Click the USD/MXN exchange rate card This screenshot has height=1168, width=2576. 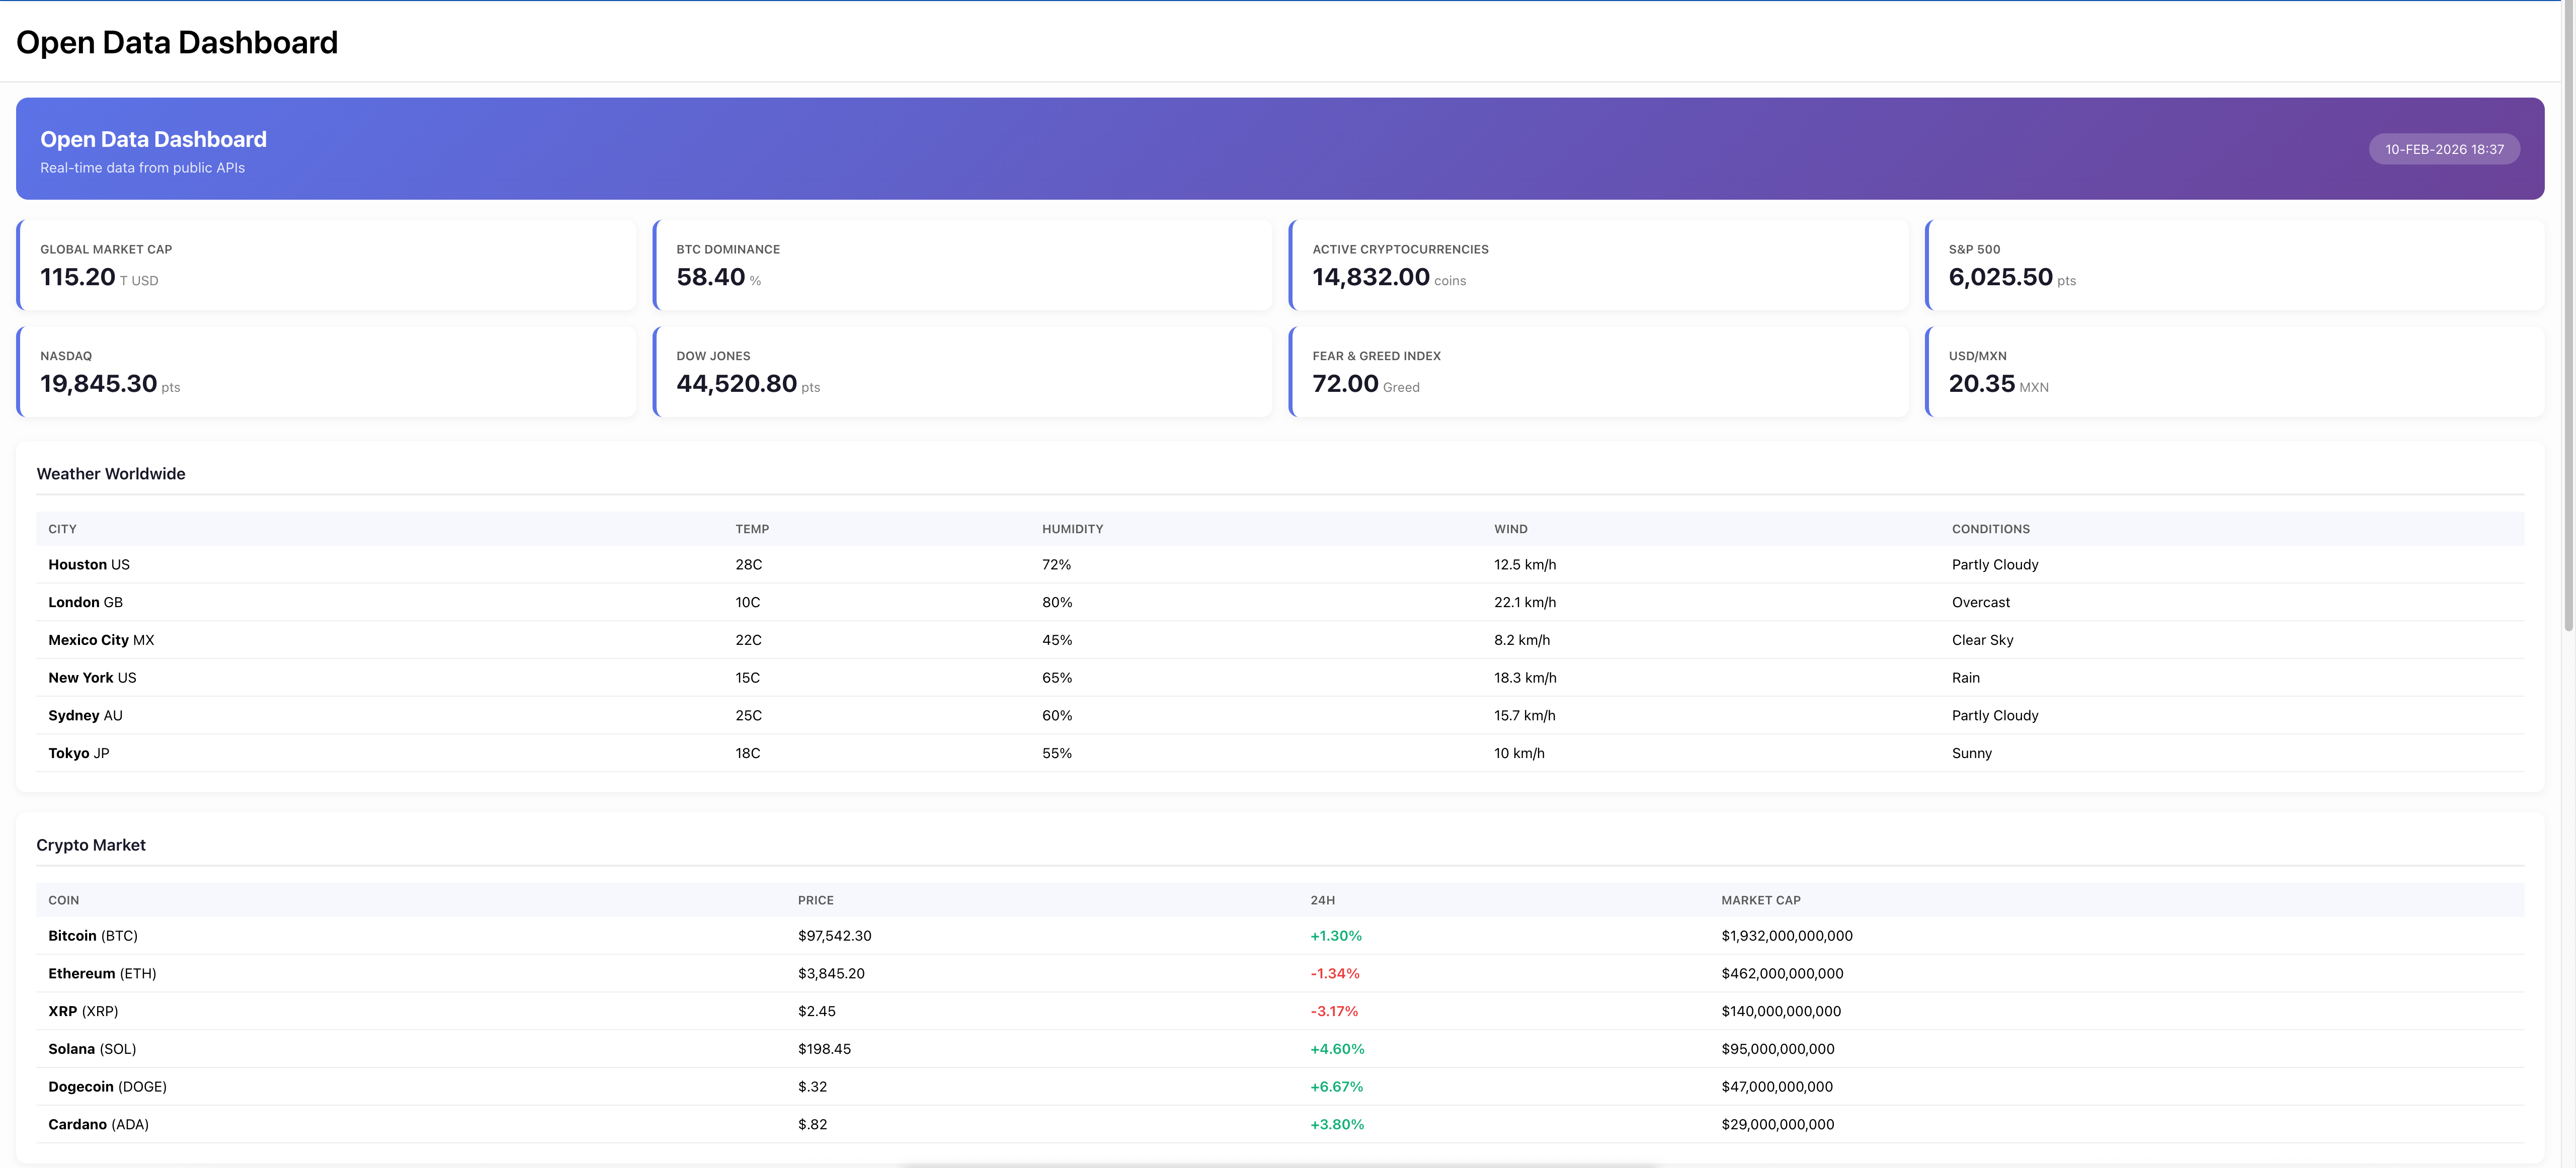[x=2234, y=372]
